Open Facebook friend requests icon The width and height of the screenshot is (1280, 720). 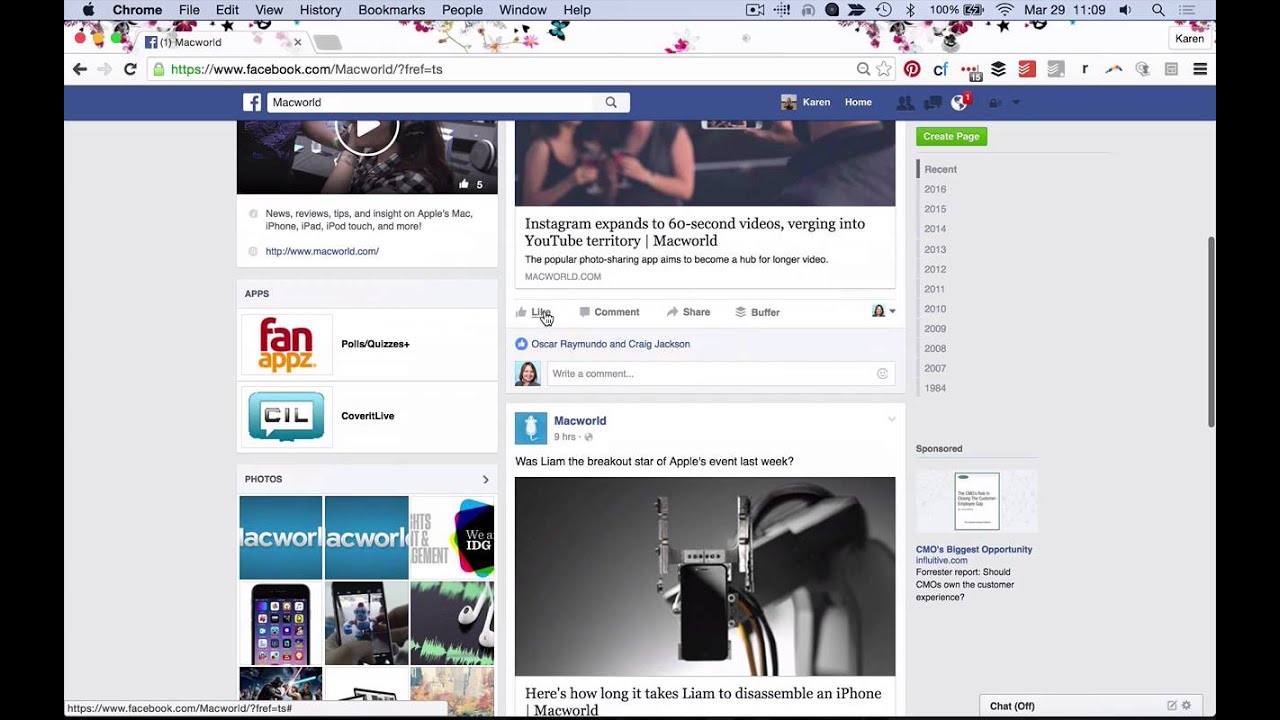(905, 102)
